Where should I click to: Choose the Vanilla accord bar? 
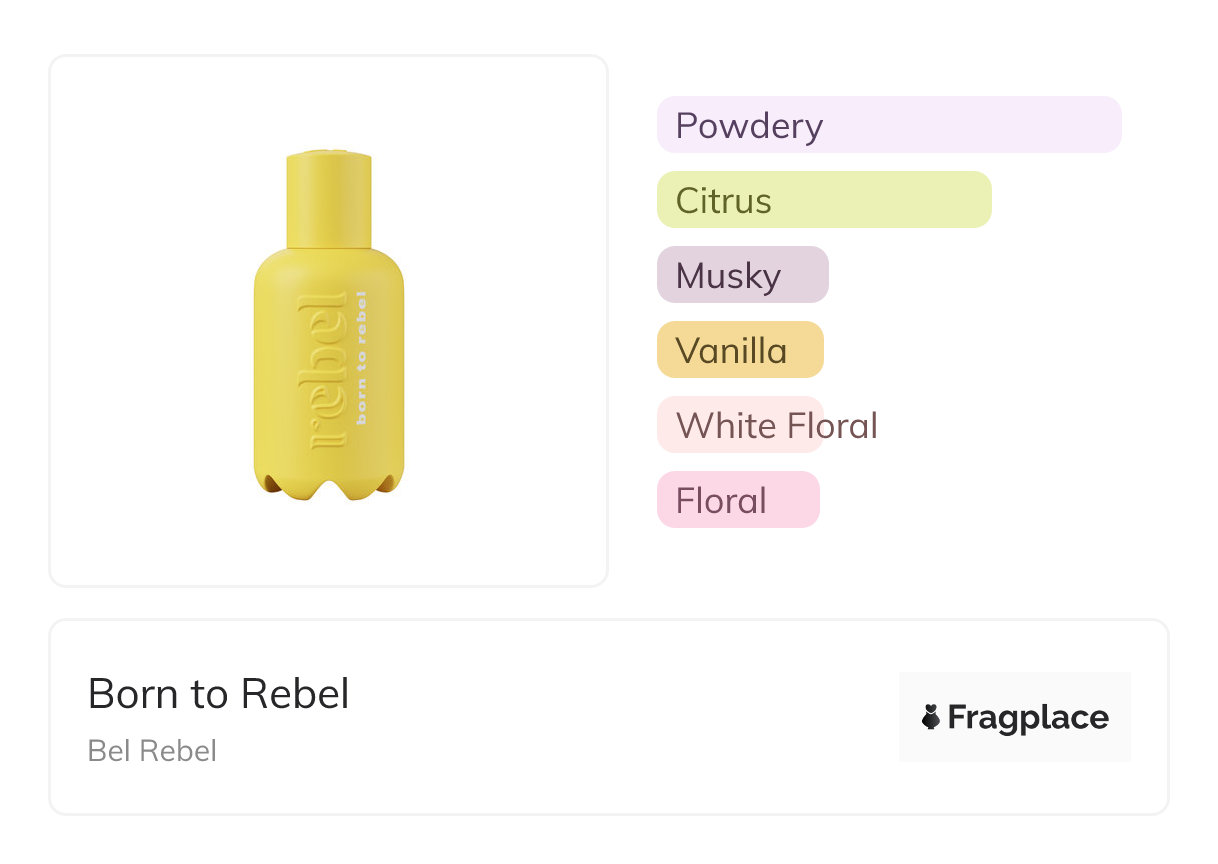740,350
